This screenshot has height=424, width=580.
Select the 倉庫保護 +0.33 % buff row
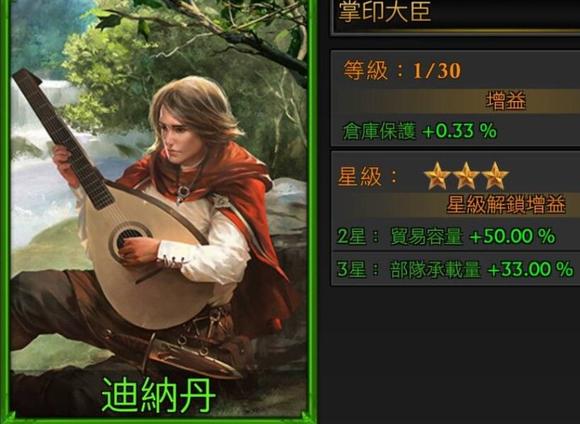click(x=456, y=131)
